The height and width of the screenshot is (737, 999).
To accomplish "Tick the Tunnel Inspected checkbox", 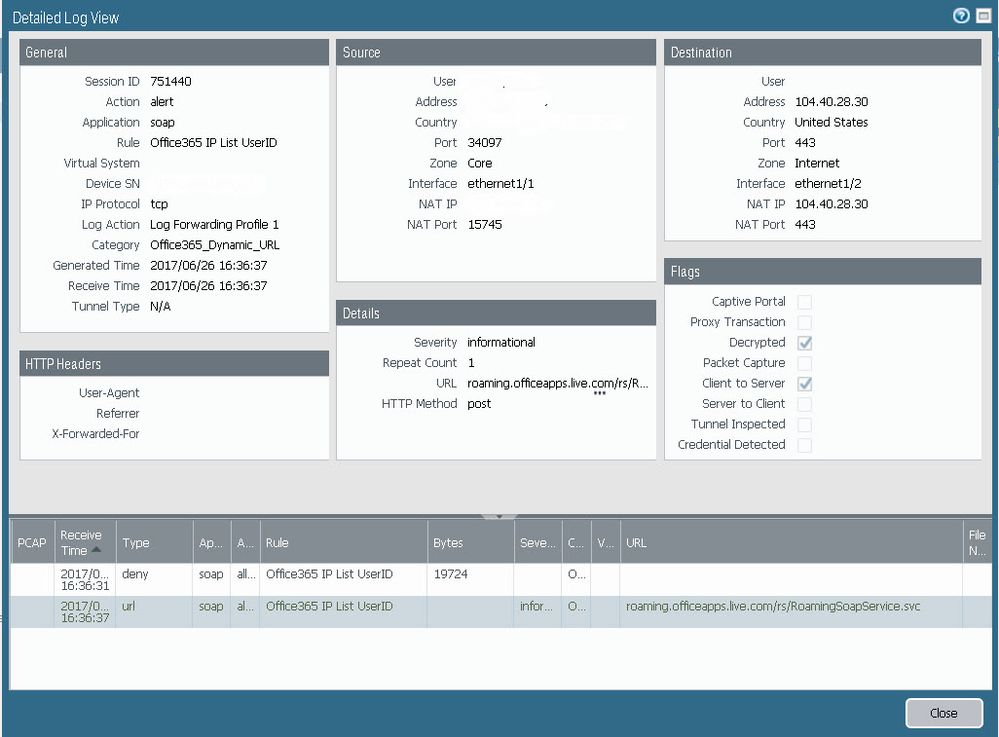I will coord(805,425).
